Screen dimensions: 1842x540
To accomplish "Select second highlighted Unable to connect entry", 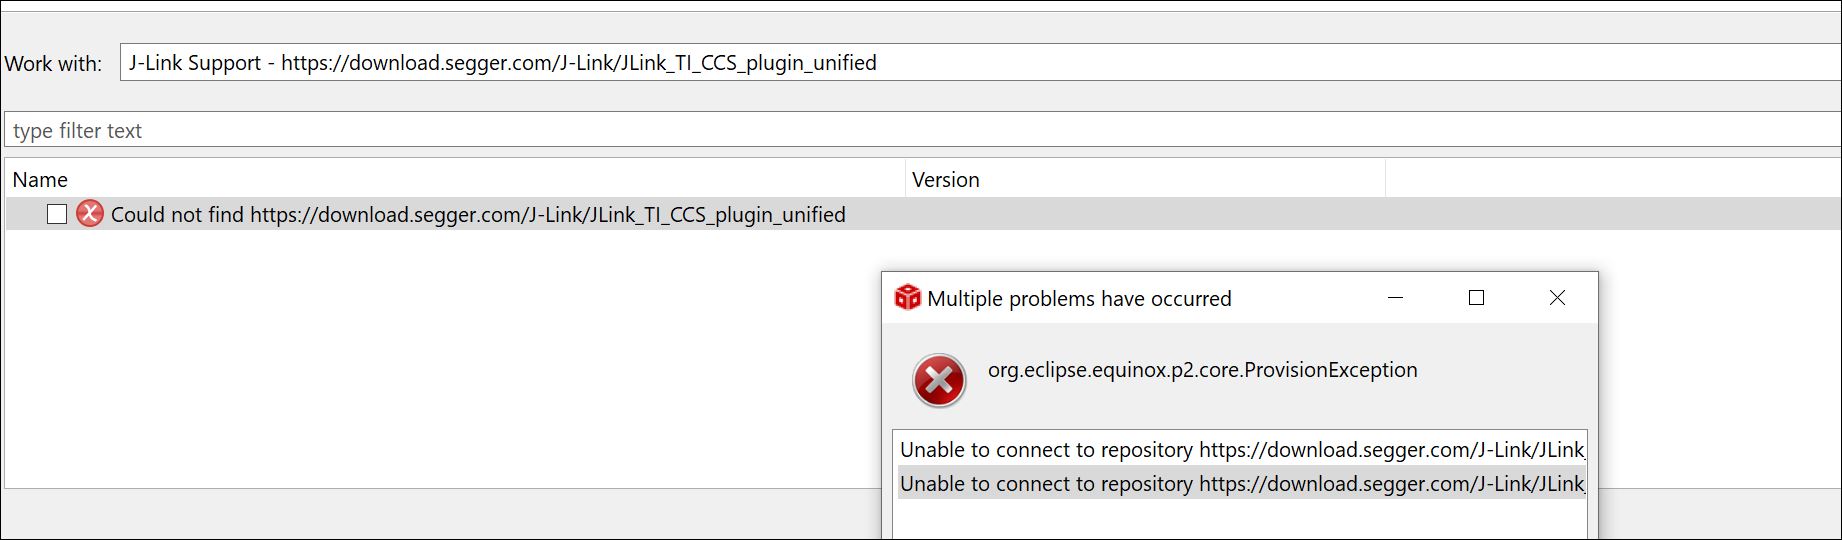I will tap(1242, 483).
